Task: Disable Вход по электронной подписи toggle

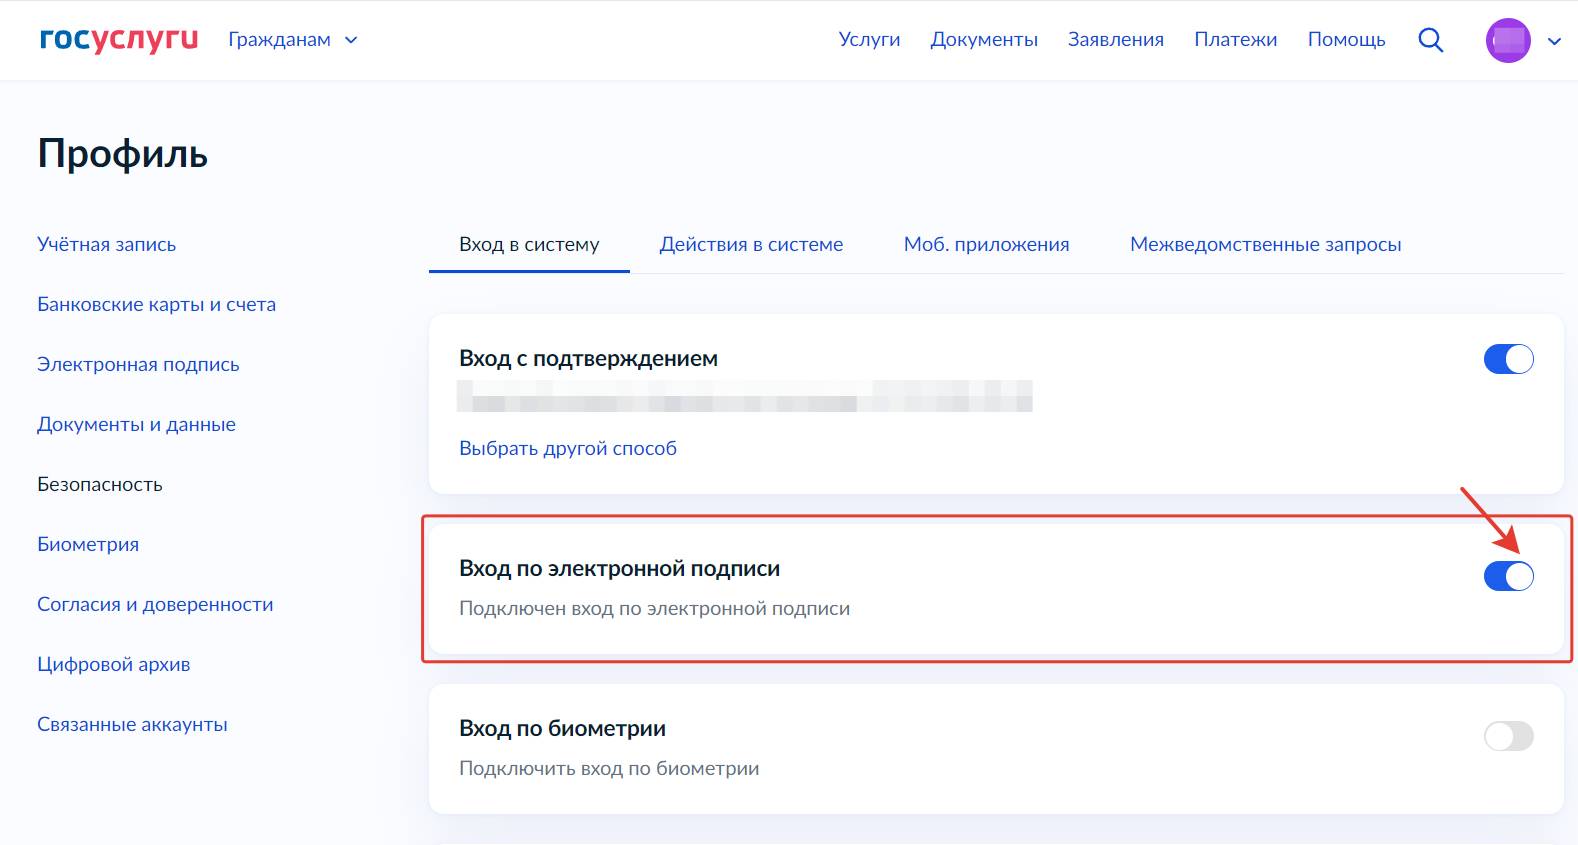Action: [x=1508, y=576]
